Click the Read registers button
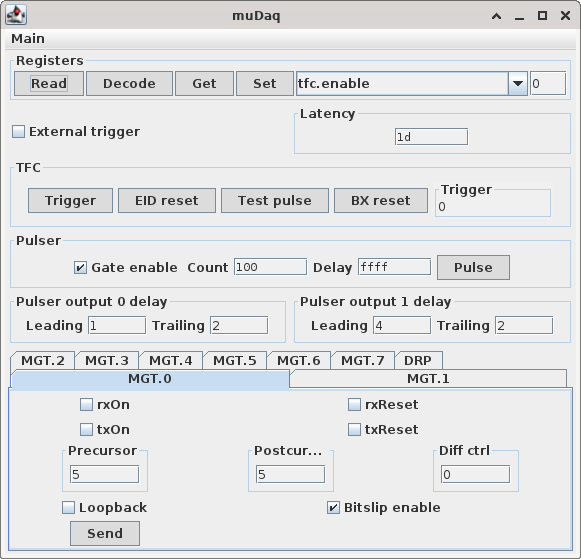 49,83
